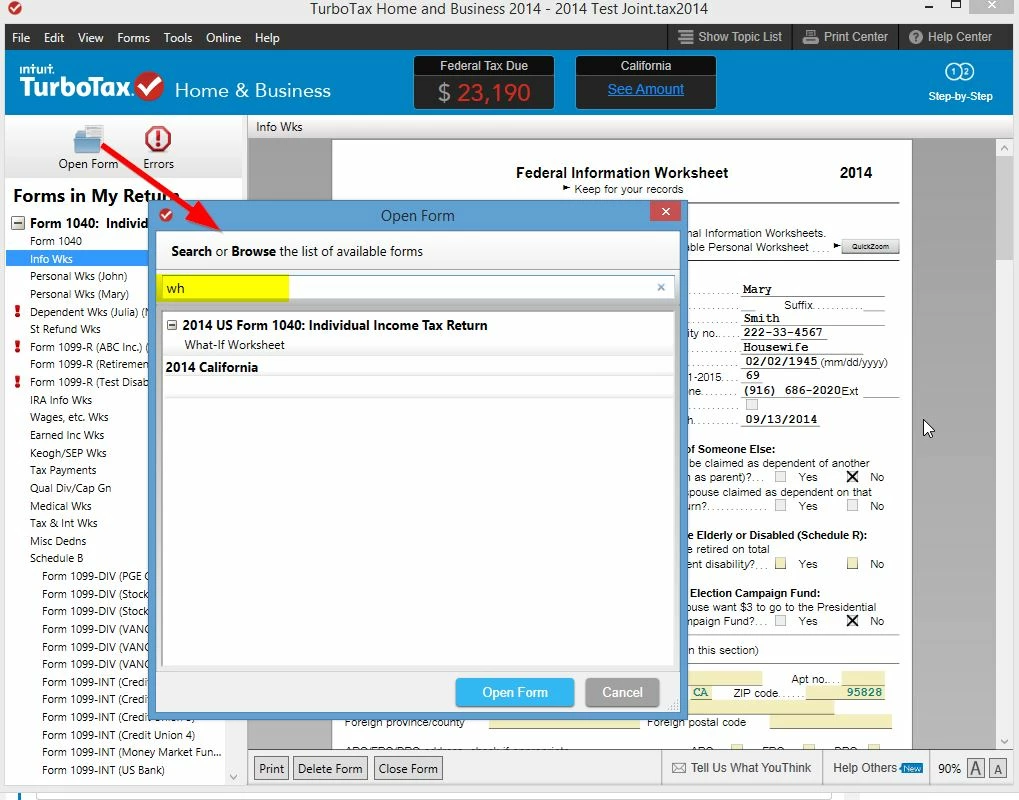Click the worksheet vertical scrollbar up arrow

point(1004,148)
